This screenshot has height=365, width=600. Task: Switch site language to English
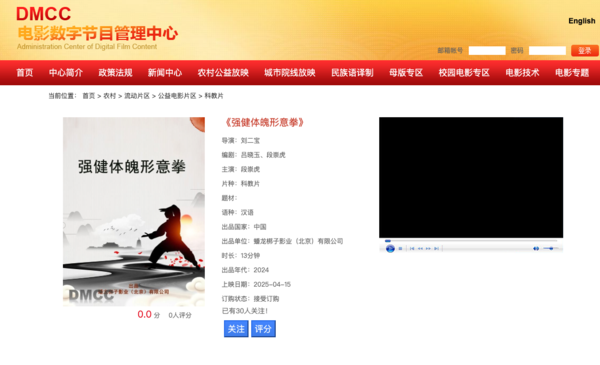pos(581,21)
